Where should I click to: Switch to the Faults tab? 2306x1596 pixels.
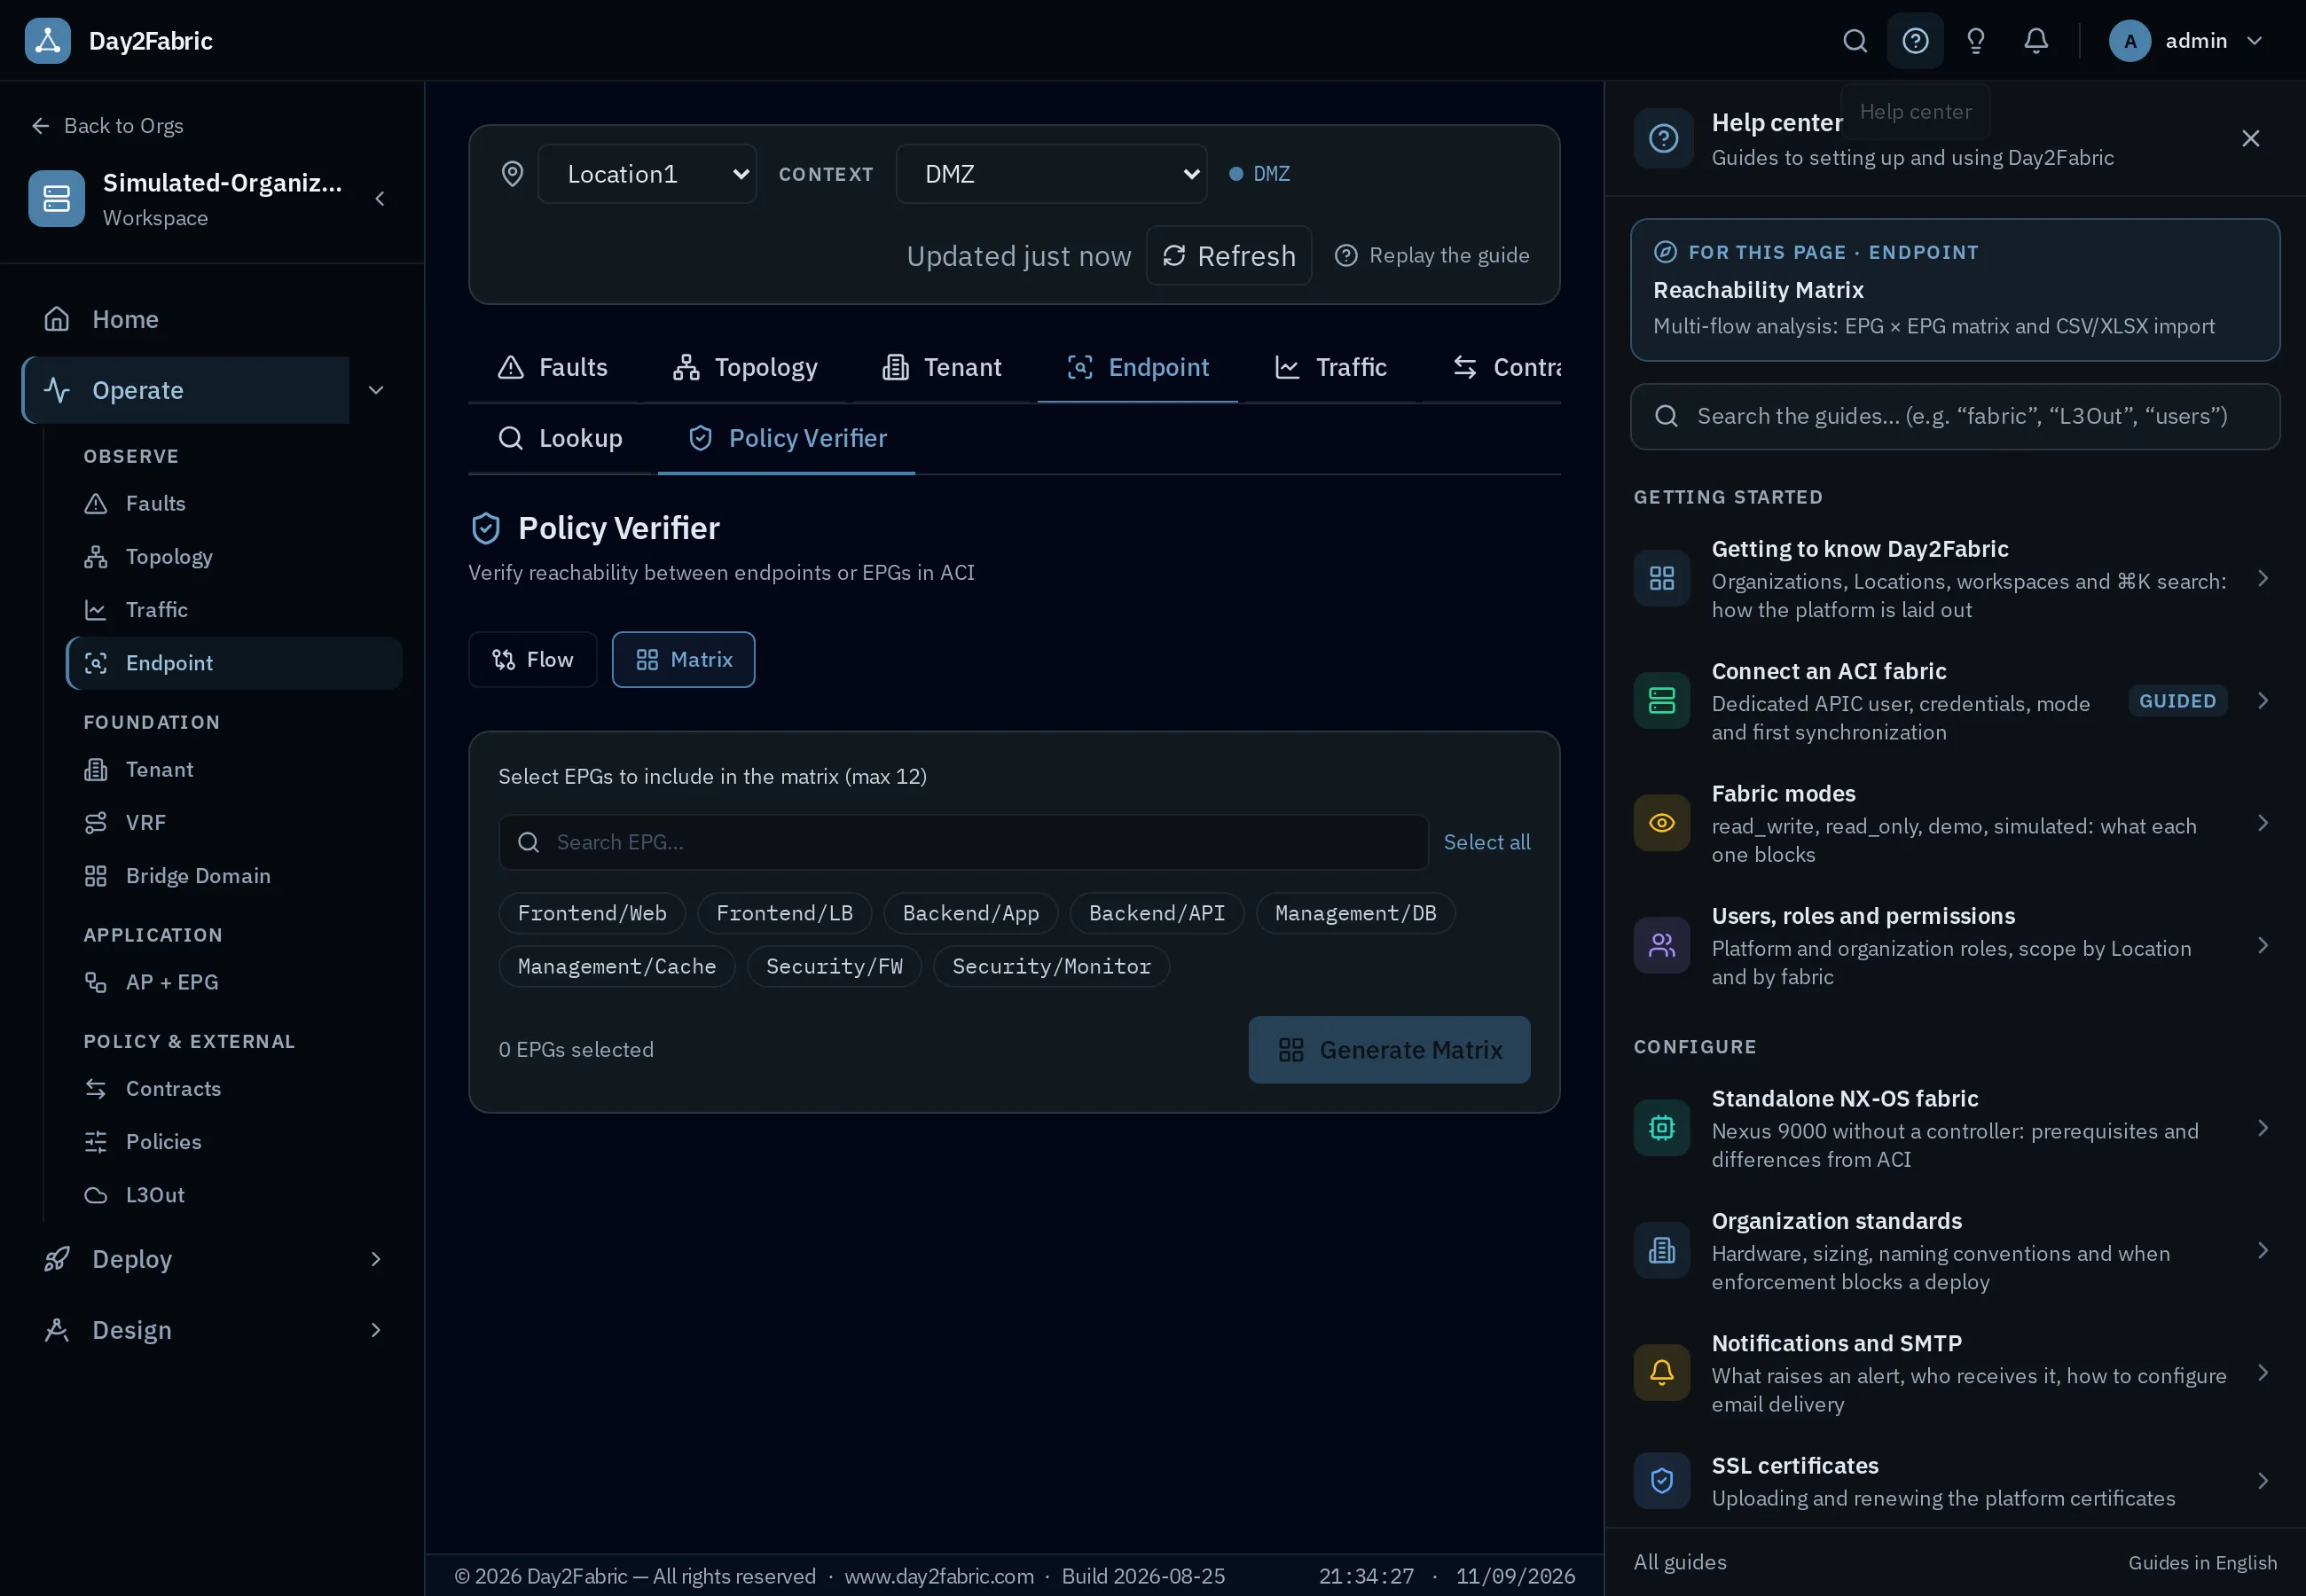(x=553, y=367)
